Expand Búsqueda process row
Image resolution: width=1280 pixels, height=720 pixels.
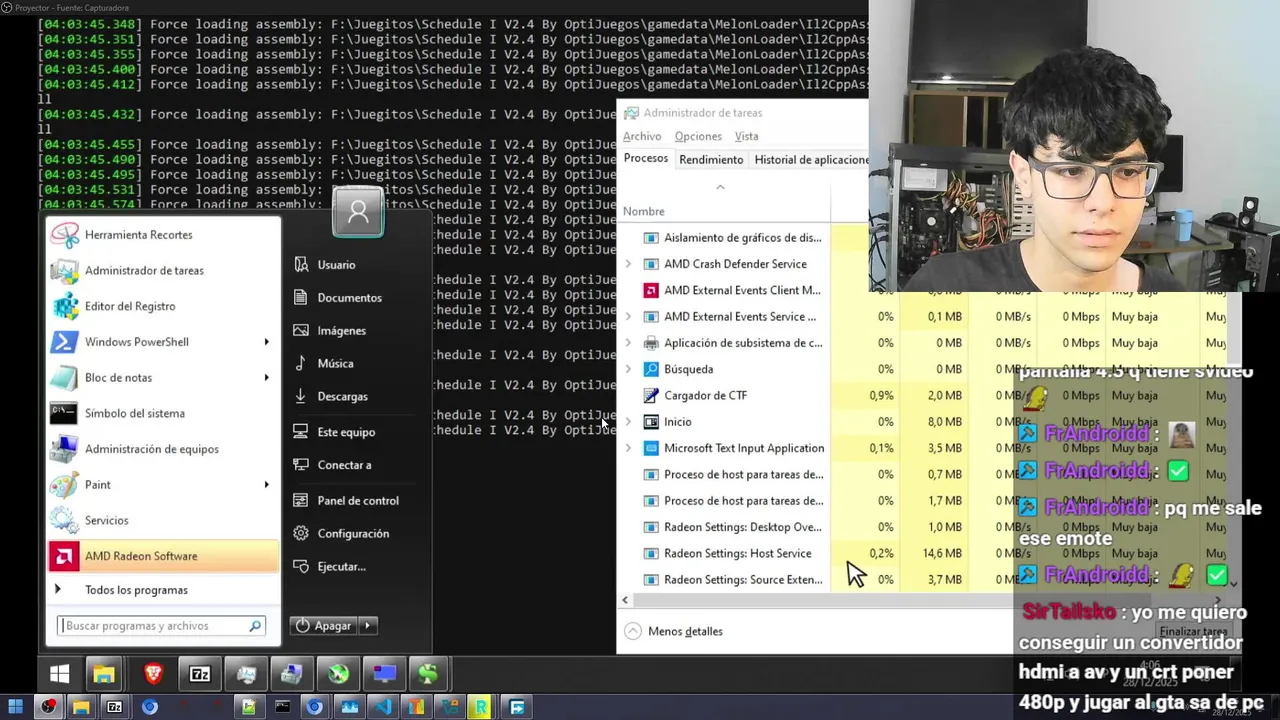628,369
